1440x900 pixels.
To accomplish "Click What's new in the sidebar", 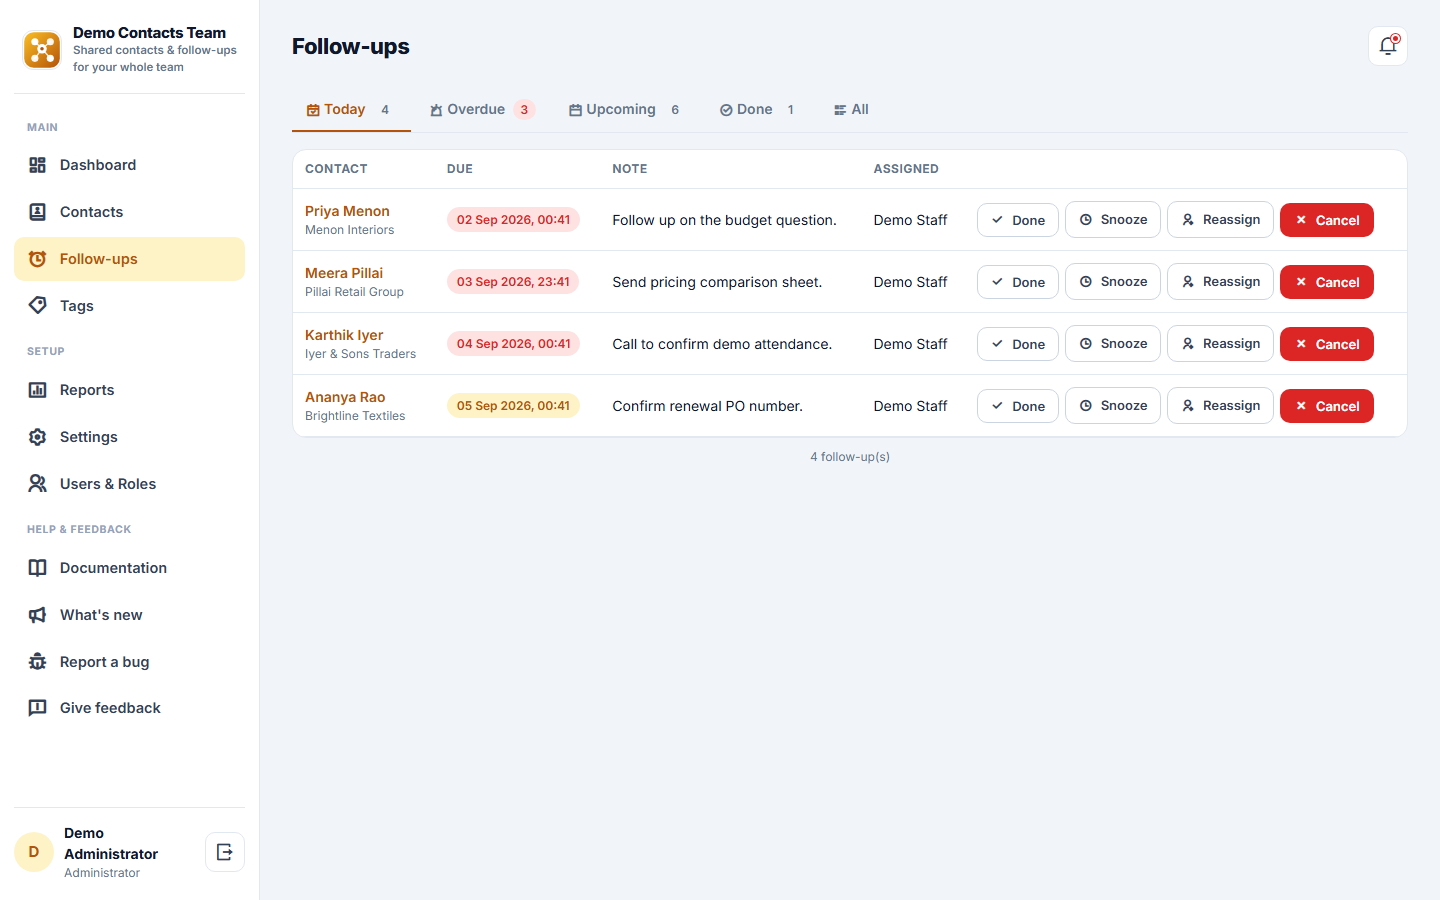I will click(x=129, y=615).
